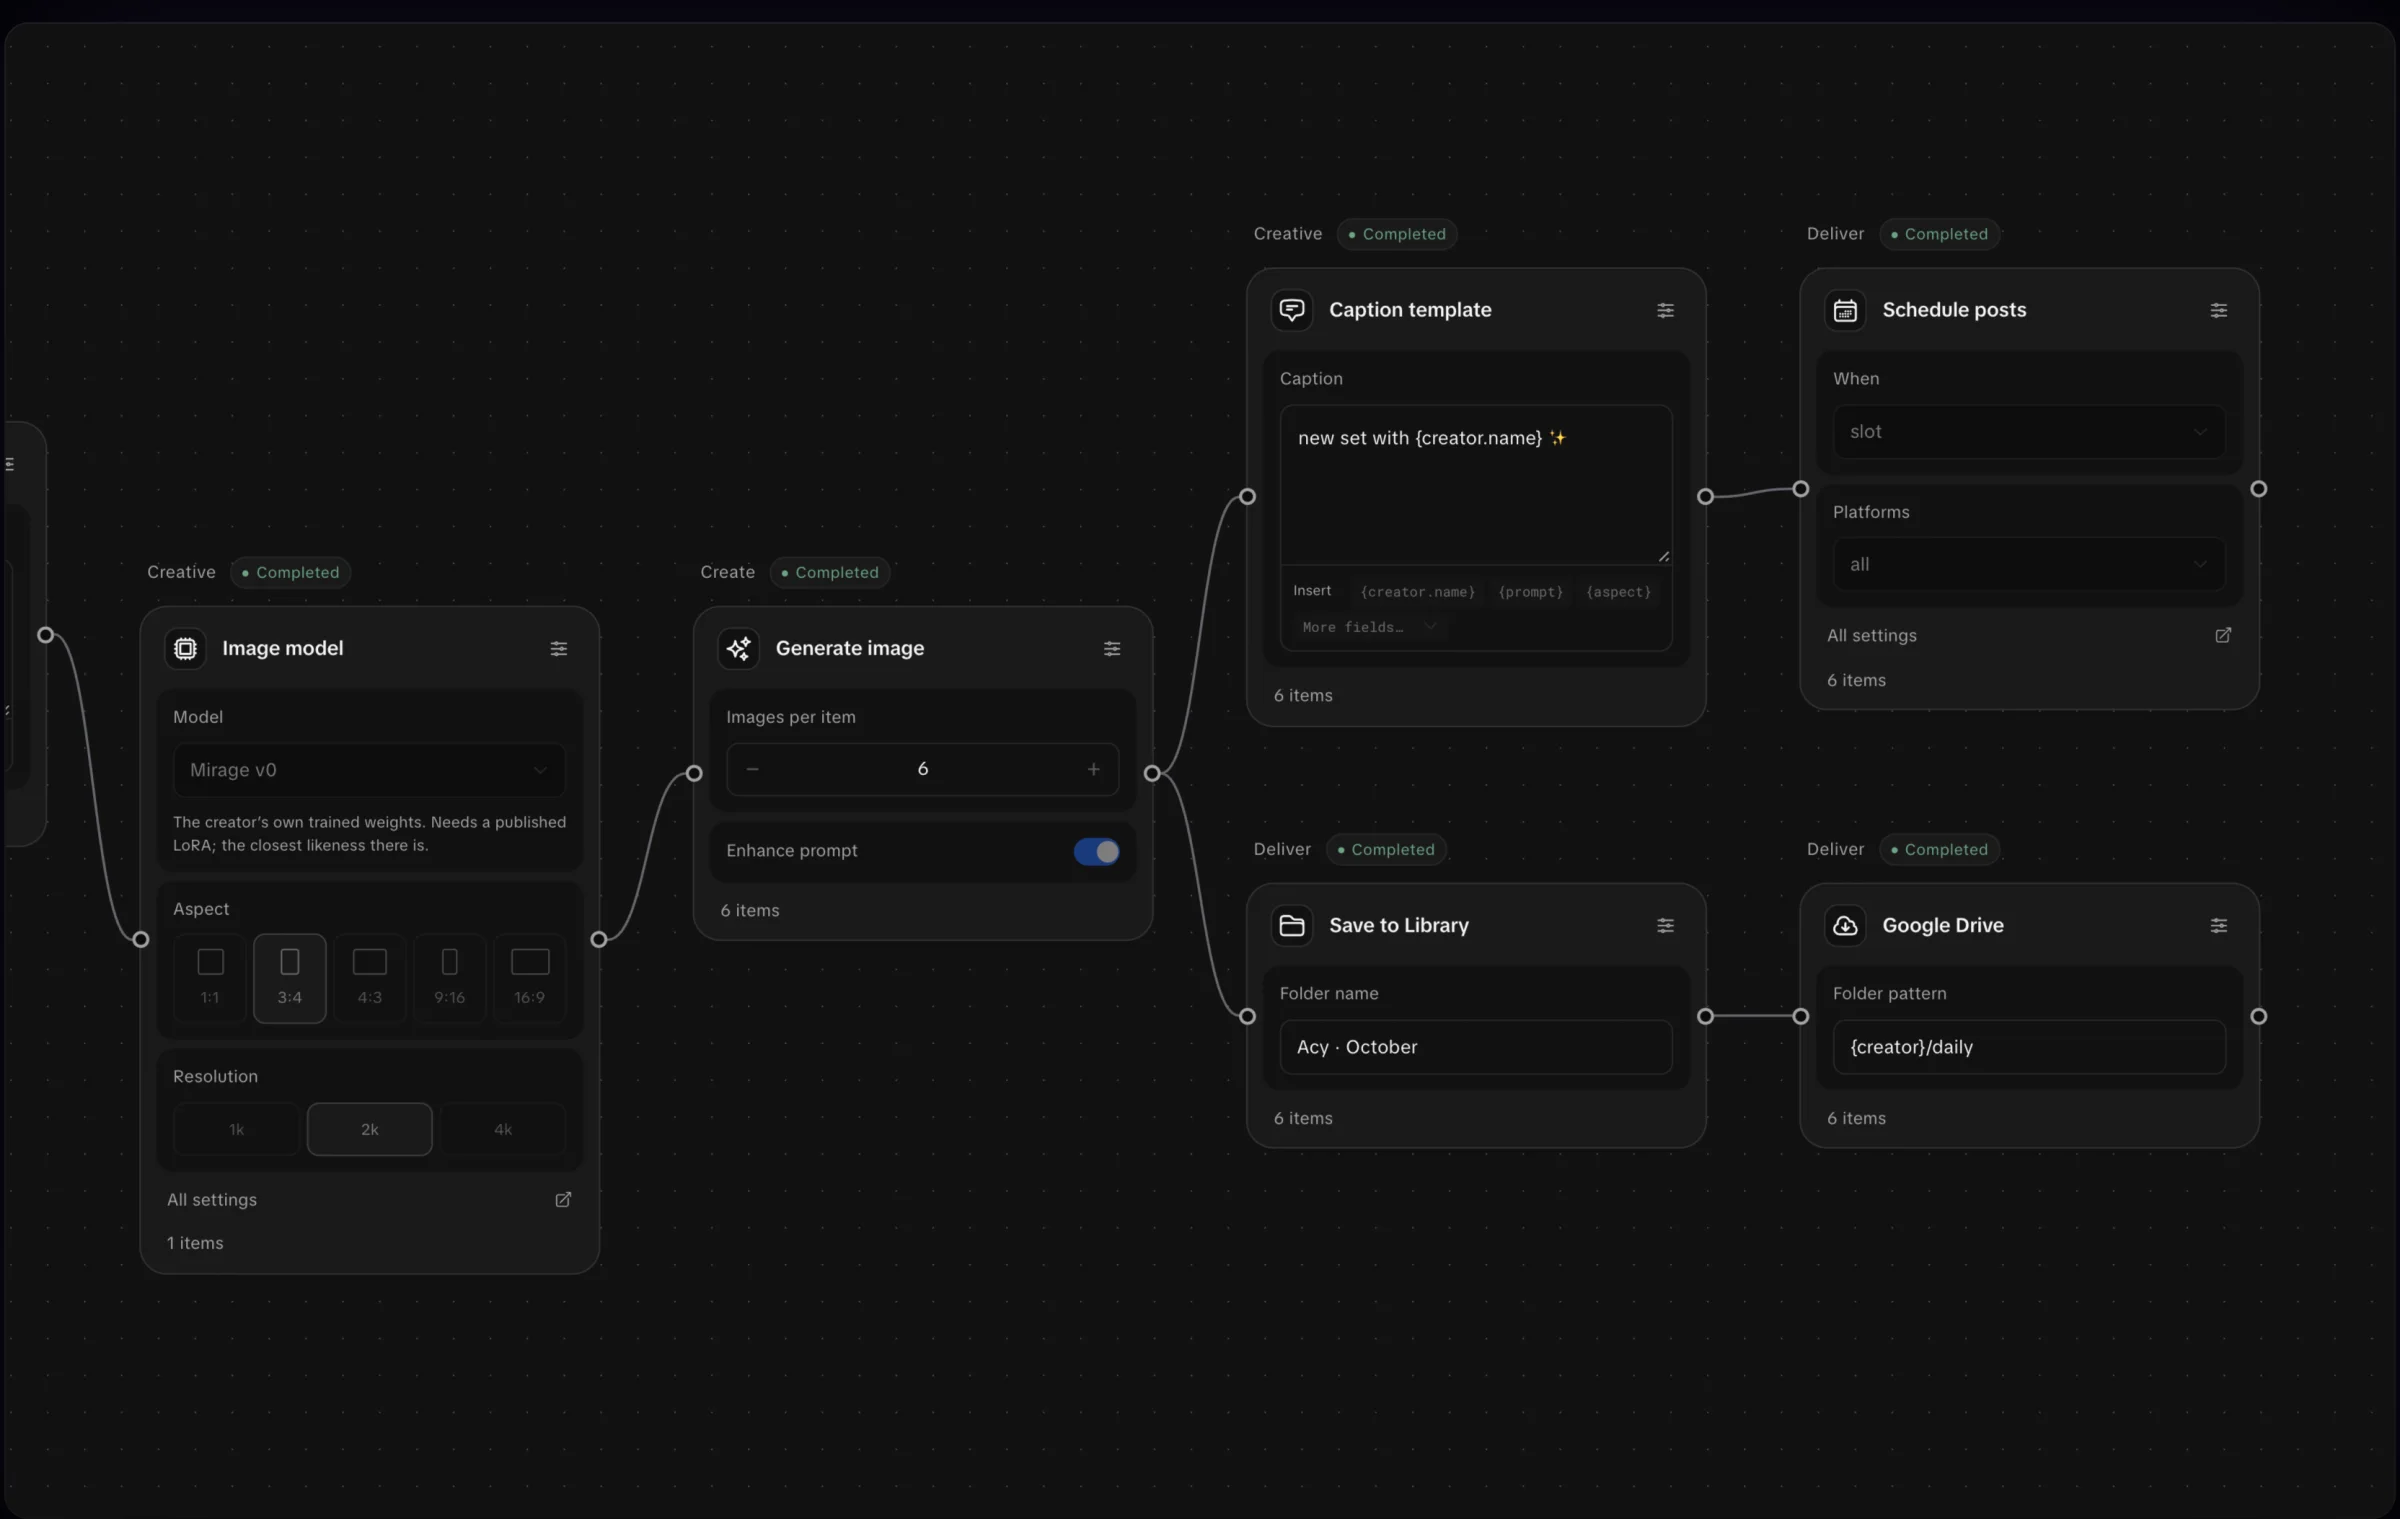The height and width of the screenshot is (1519, 2400).
Task: Click the Image model output connector port
Action: click(x=599, y=939)
